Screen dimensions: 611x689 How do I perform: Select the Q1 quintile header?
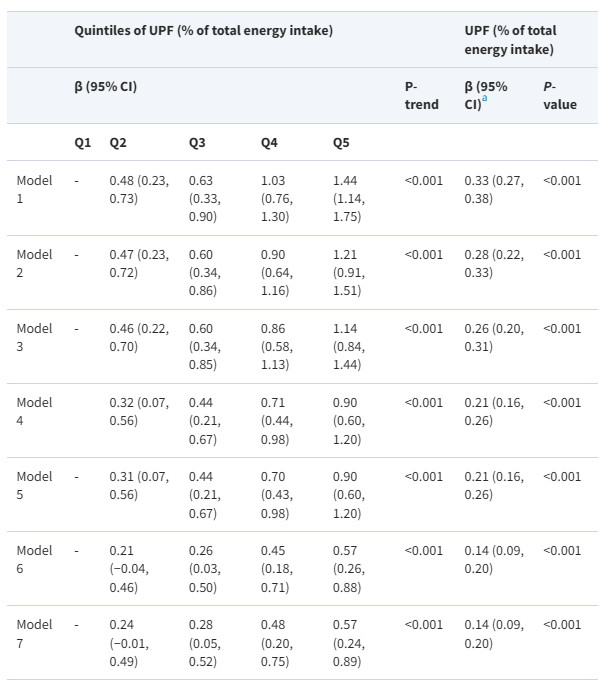point(82,143)
